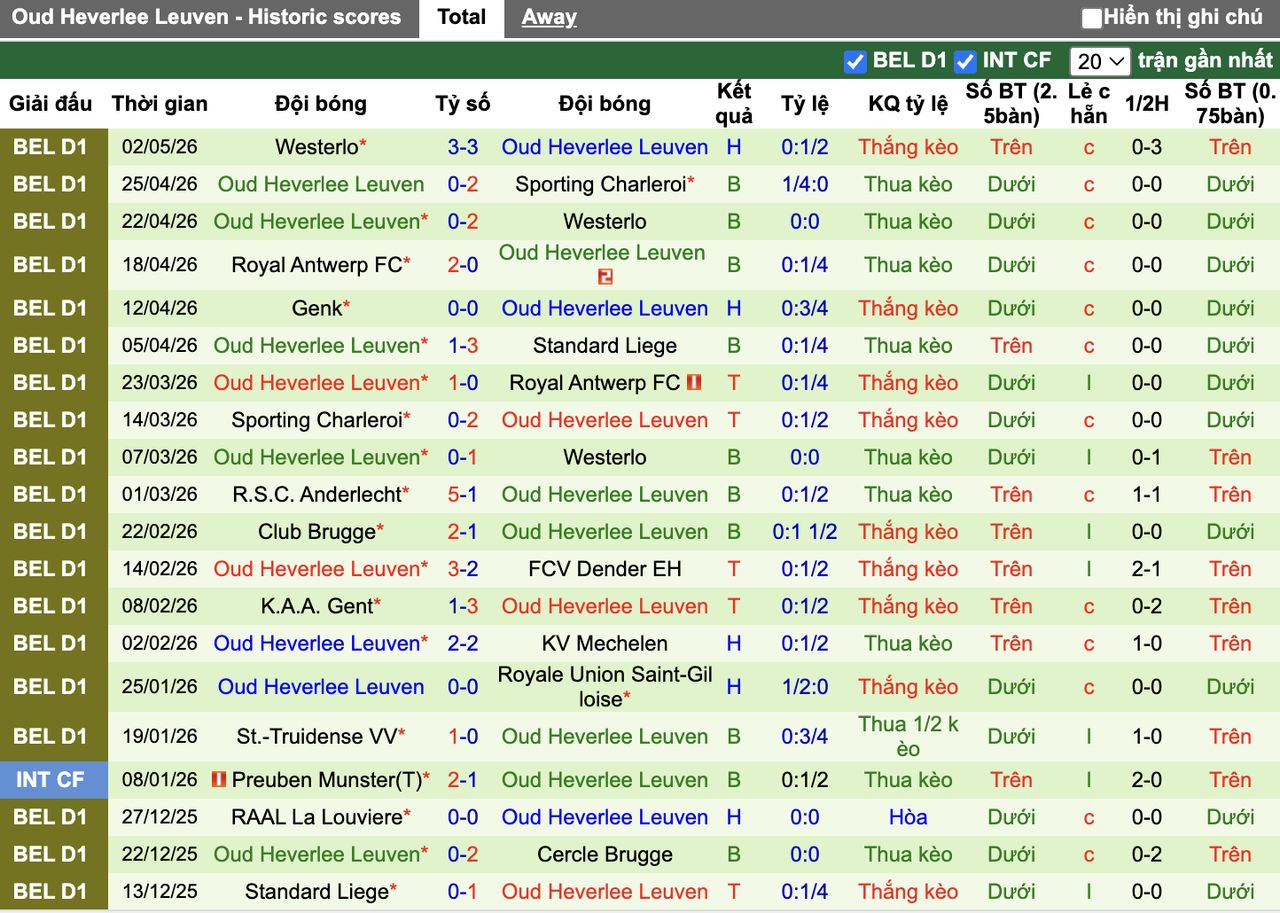Image resolution: width=1280 pixels, height=913 pixels.
Task: Open Royal Antwerp FC link in the 18/04/26 row
Action: pos(317,265)
